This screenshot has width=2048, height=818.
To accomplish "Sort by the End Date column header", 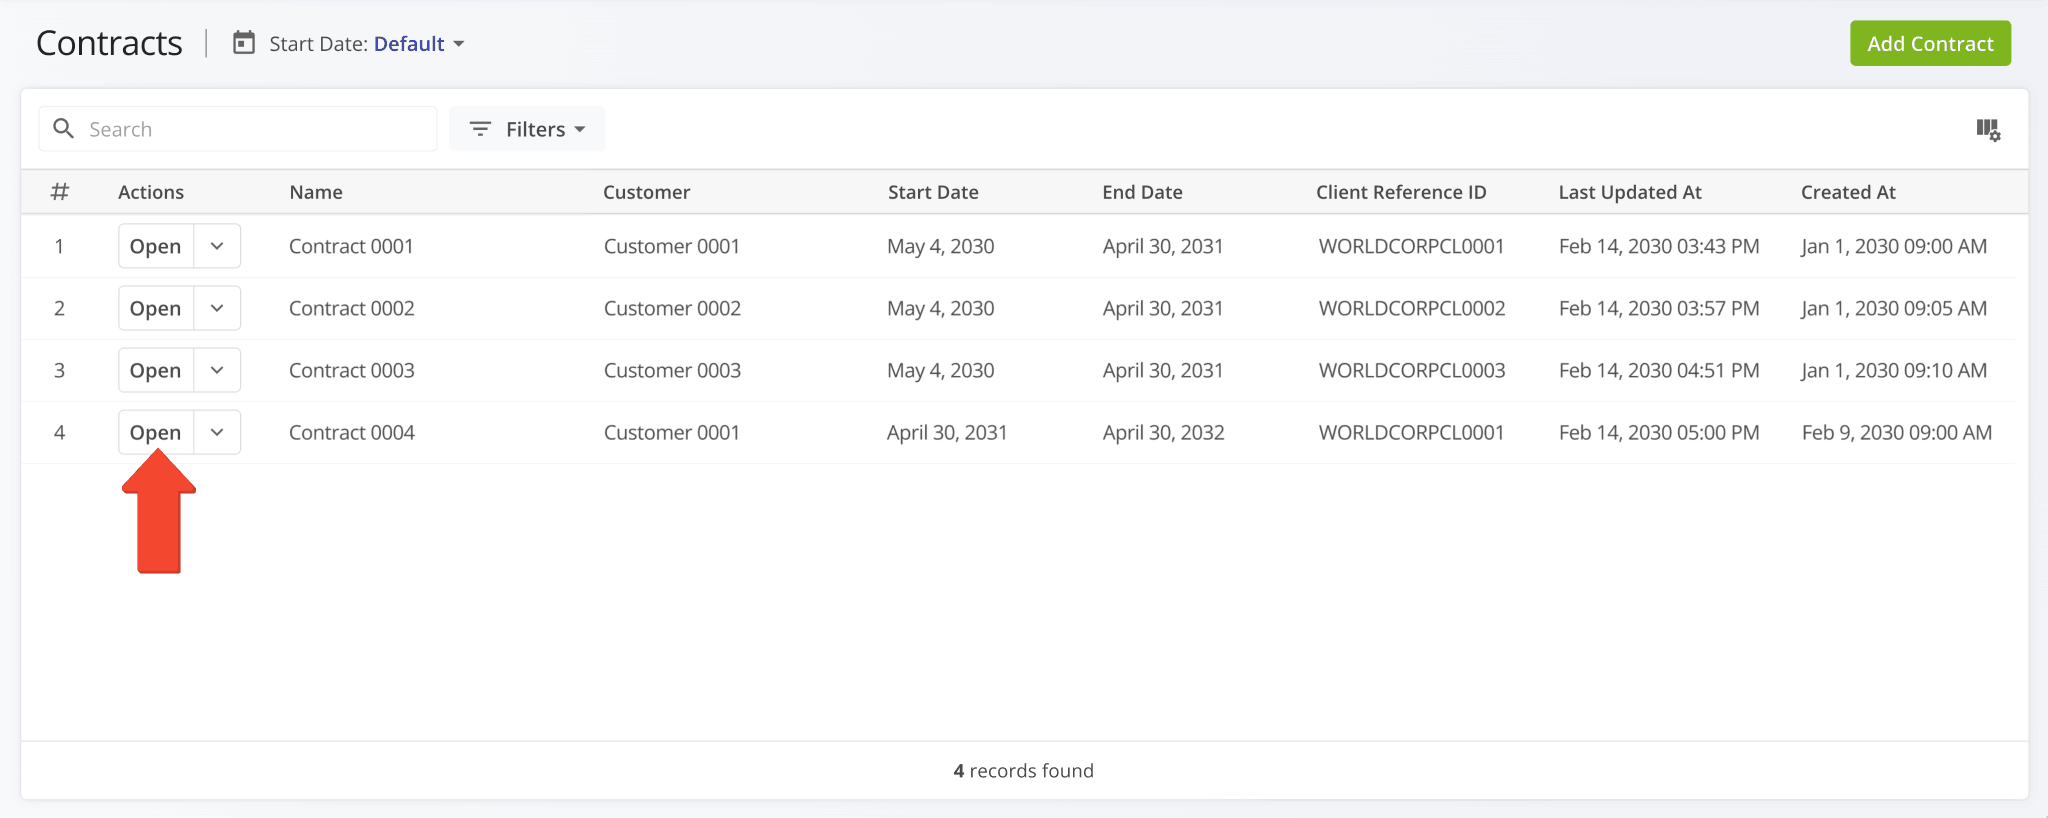I will coord(1142,192).
